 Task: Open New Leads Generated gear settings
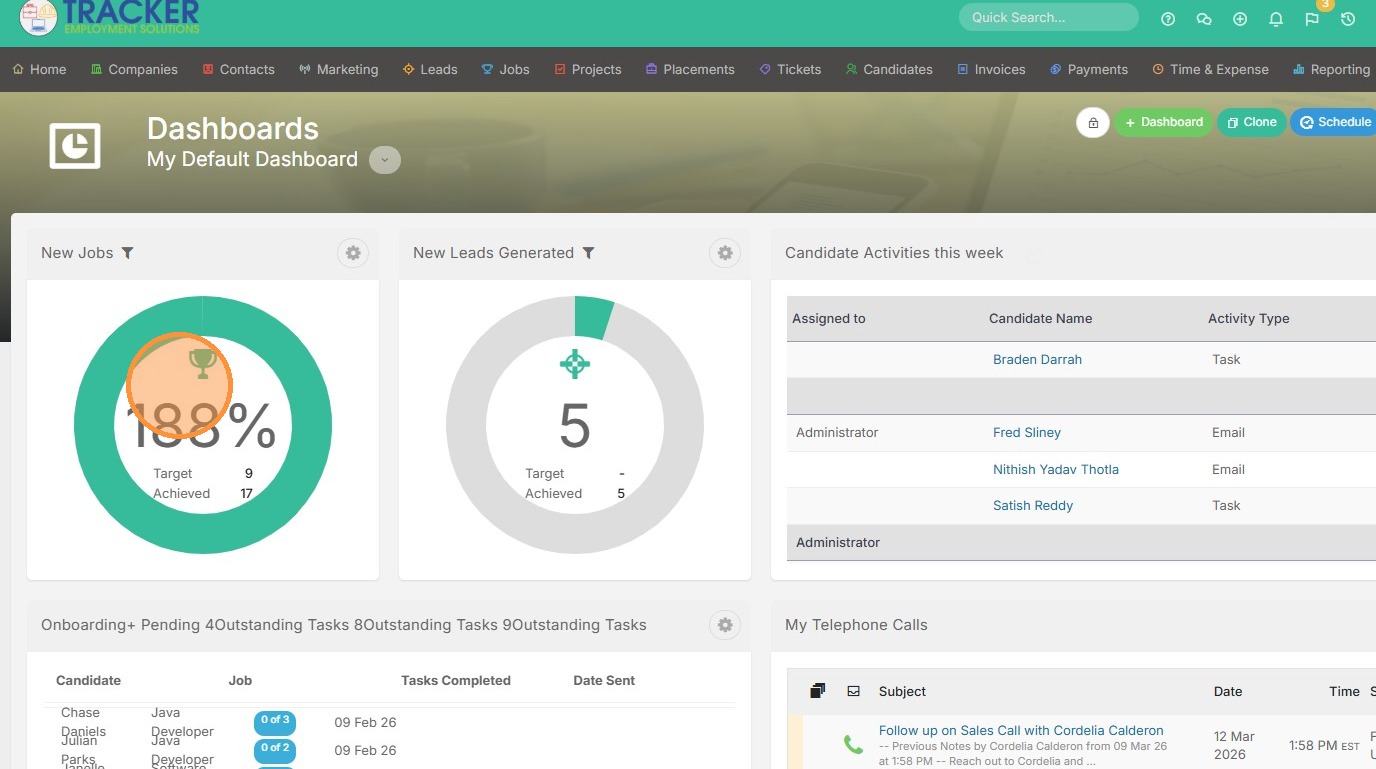(x=725, y=253)
